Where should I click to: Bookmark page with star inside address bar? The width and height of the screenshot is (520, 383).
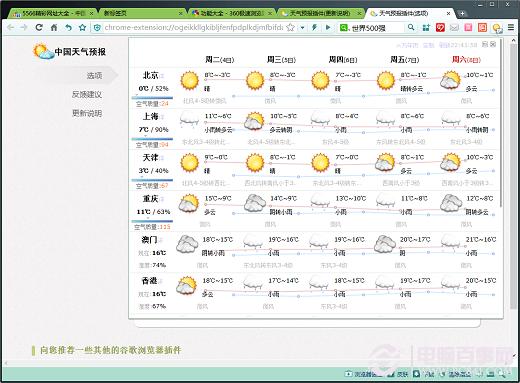click(x=291, y=27)
